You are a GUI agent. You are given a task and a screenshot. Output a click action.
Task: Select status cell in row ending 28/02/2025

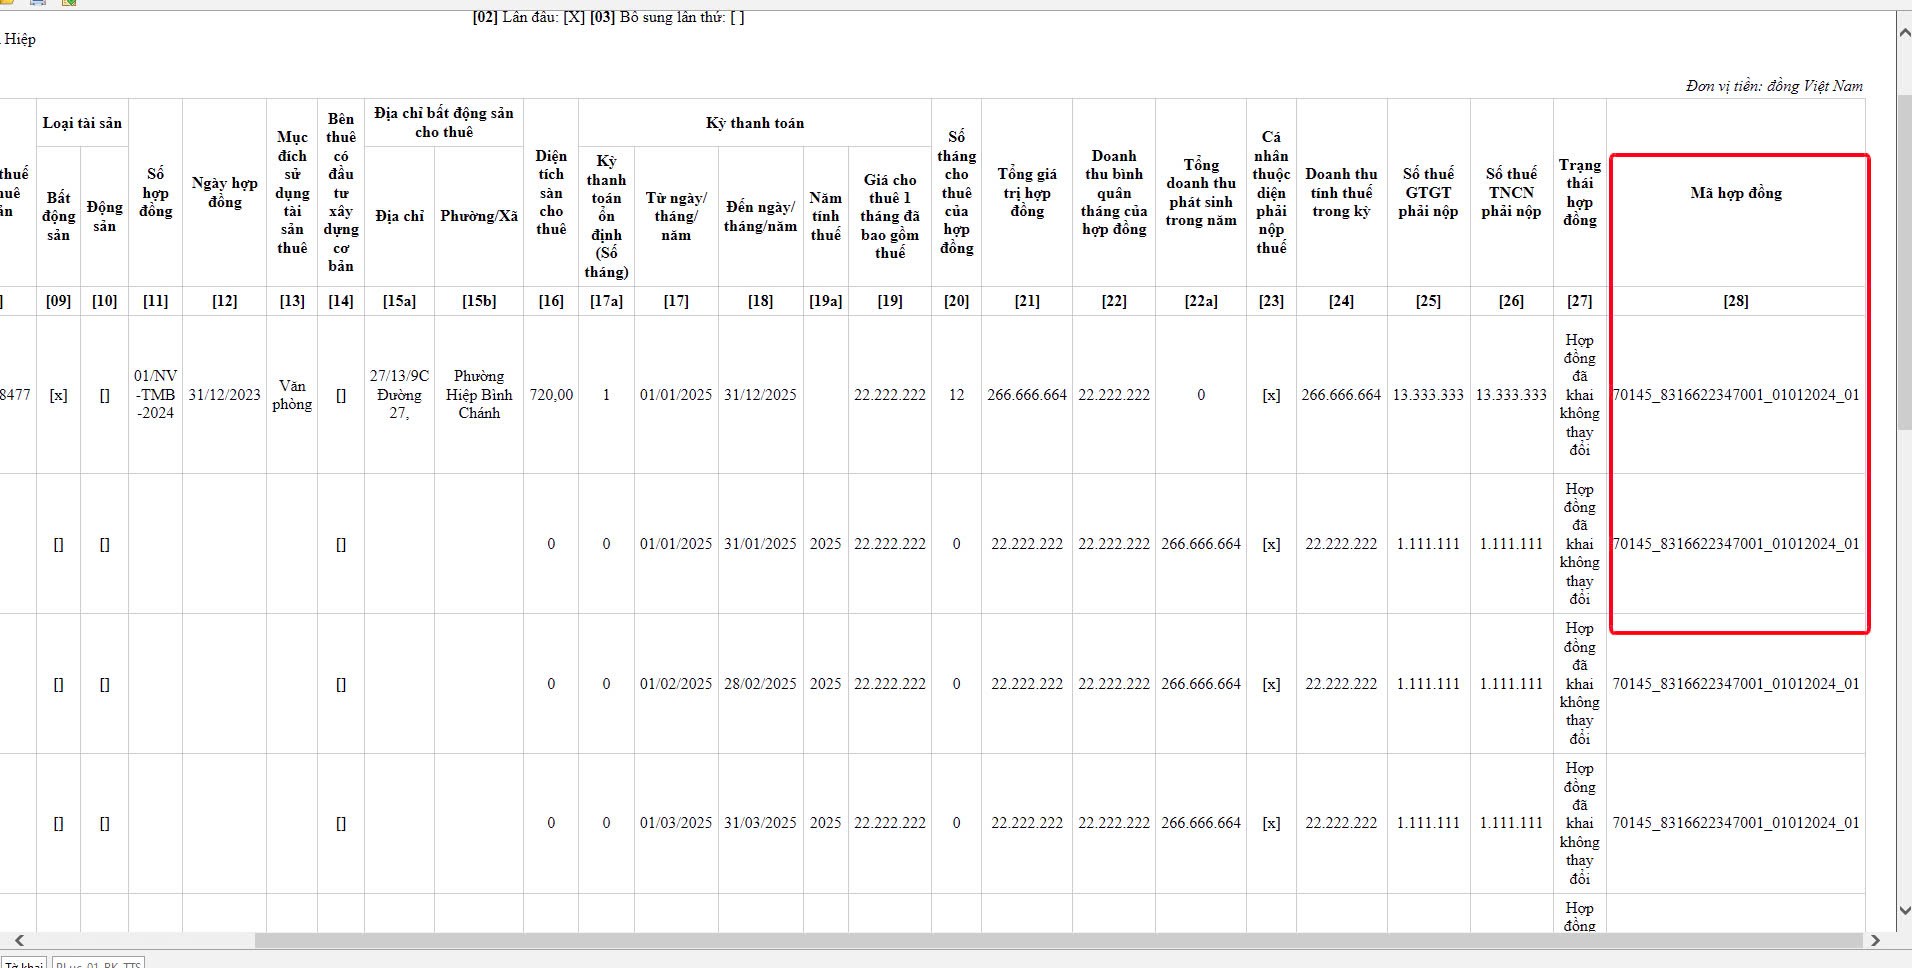point(1580,684)
